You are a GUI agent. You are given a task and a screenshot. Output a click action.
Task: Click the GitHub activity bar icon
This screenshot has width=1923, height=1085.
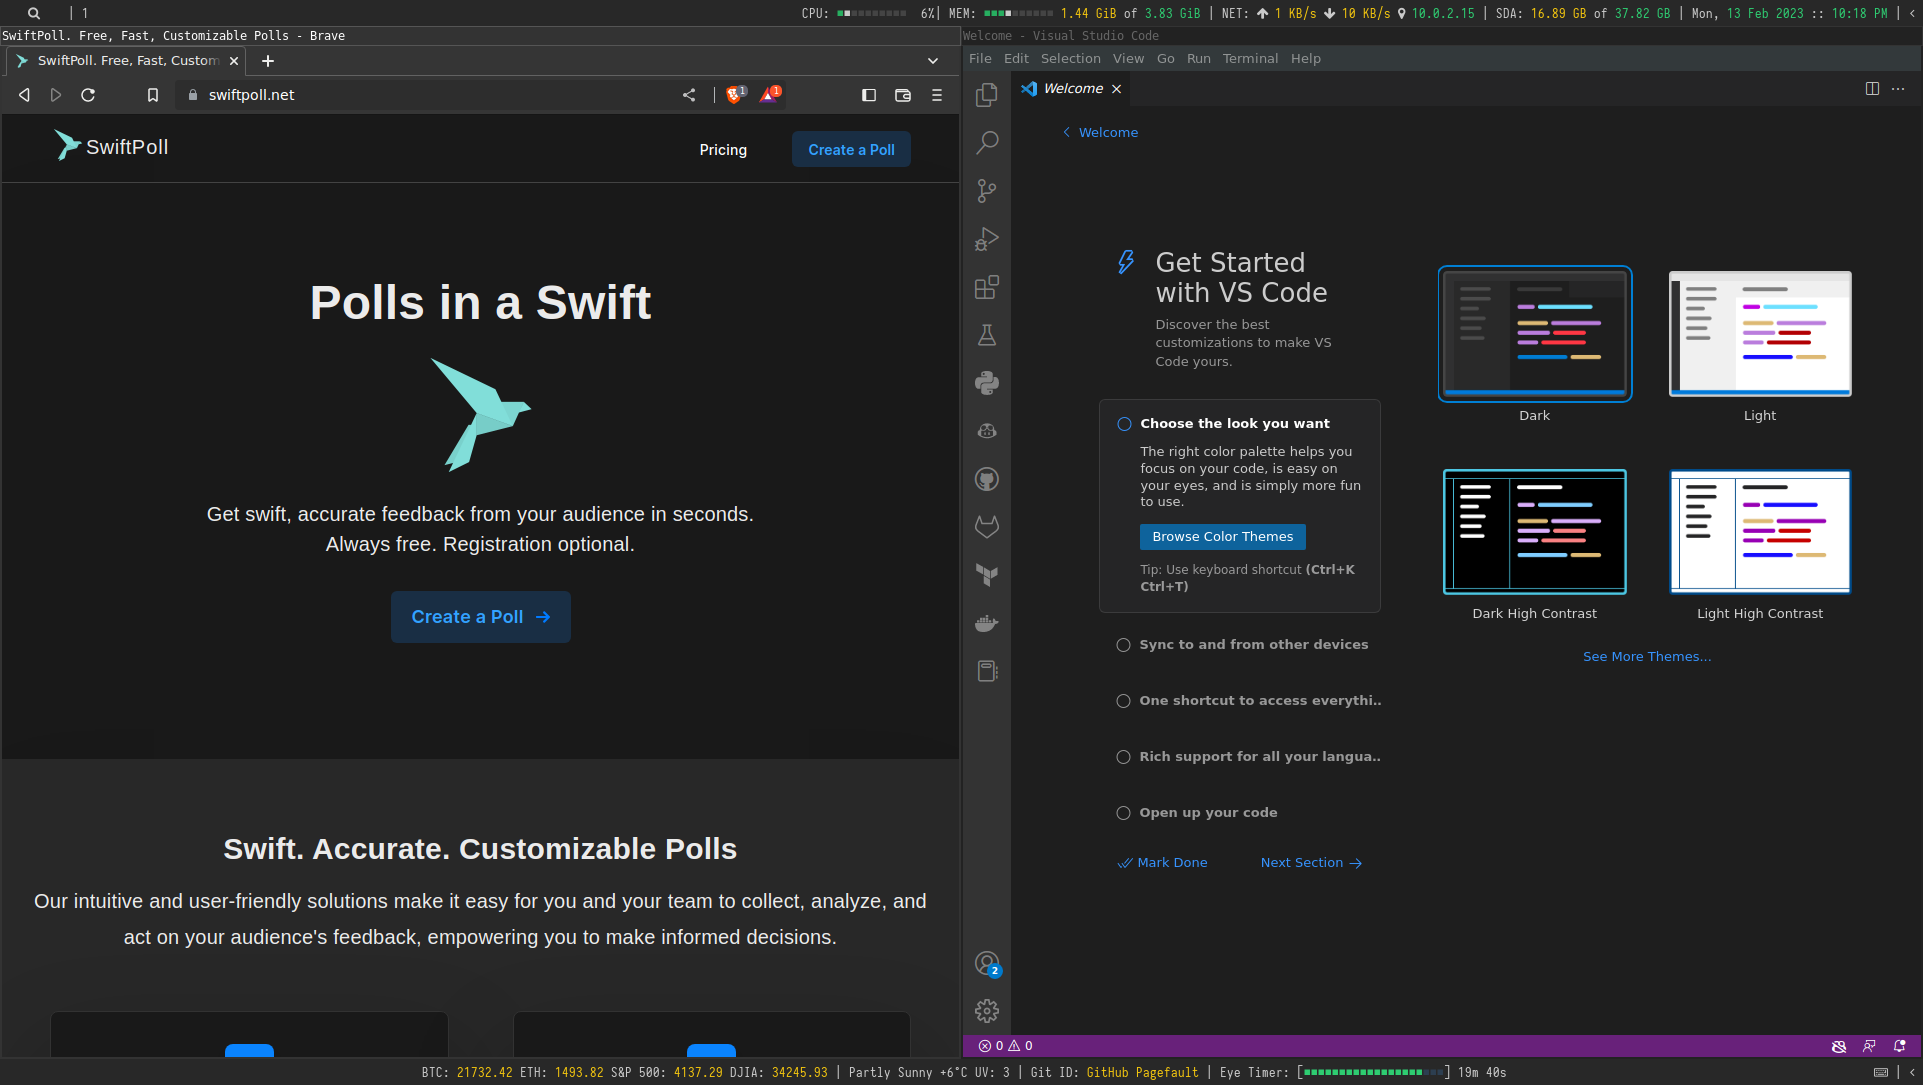coord(987,479)
